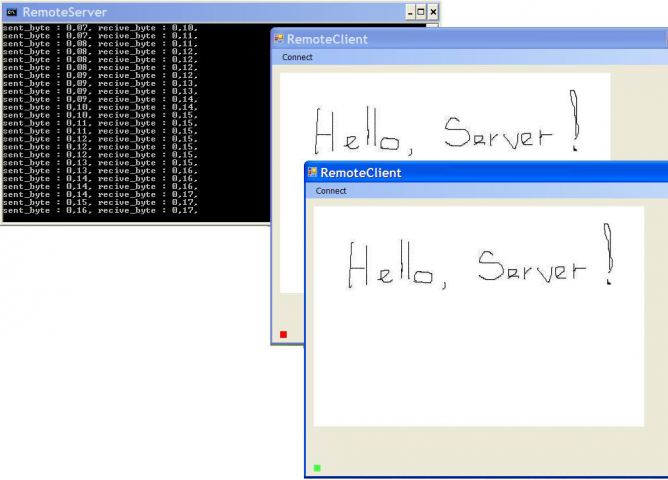Open Connect menu in the foreground RemoteClient window
668x480 pixels.
(331, 191)
